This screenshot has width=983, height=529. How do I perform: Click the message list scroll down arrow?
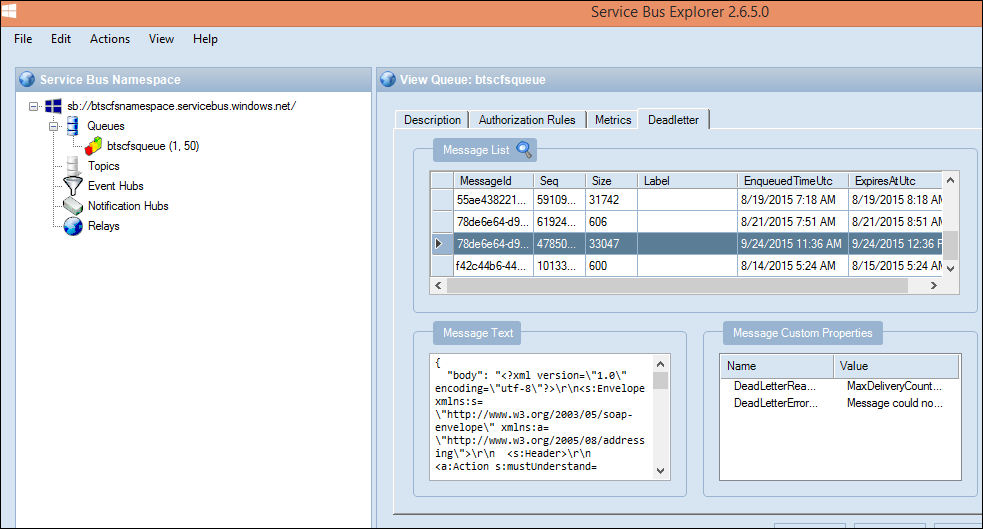click(x=950, y=268)
